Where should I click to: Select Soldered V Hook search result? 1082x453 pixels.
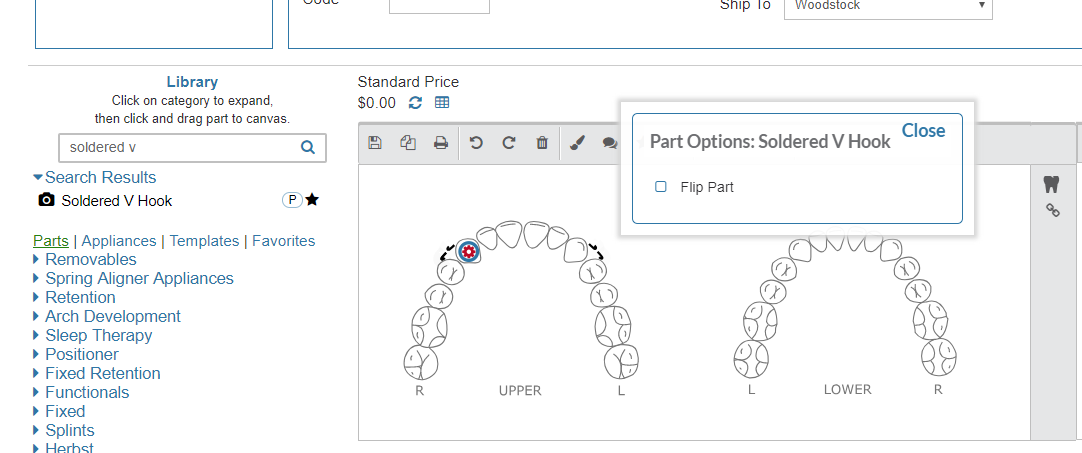[x=117, y=201]
